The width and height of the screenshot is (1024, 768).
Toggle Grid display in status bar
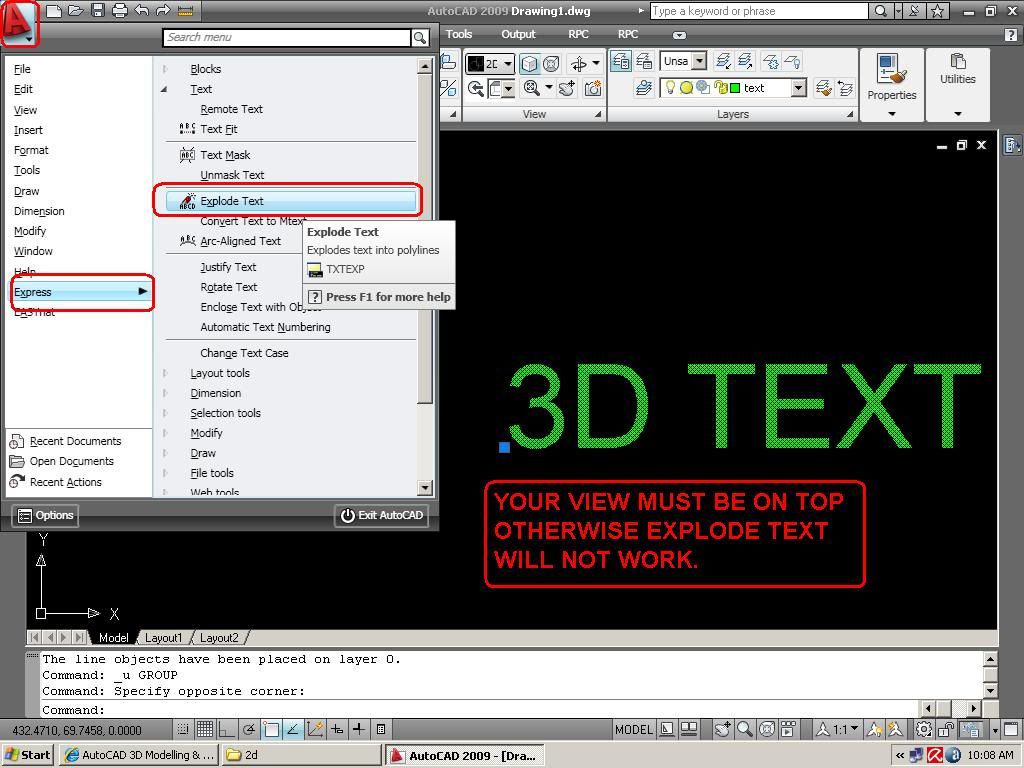click(204, 730)
